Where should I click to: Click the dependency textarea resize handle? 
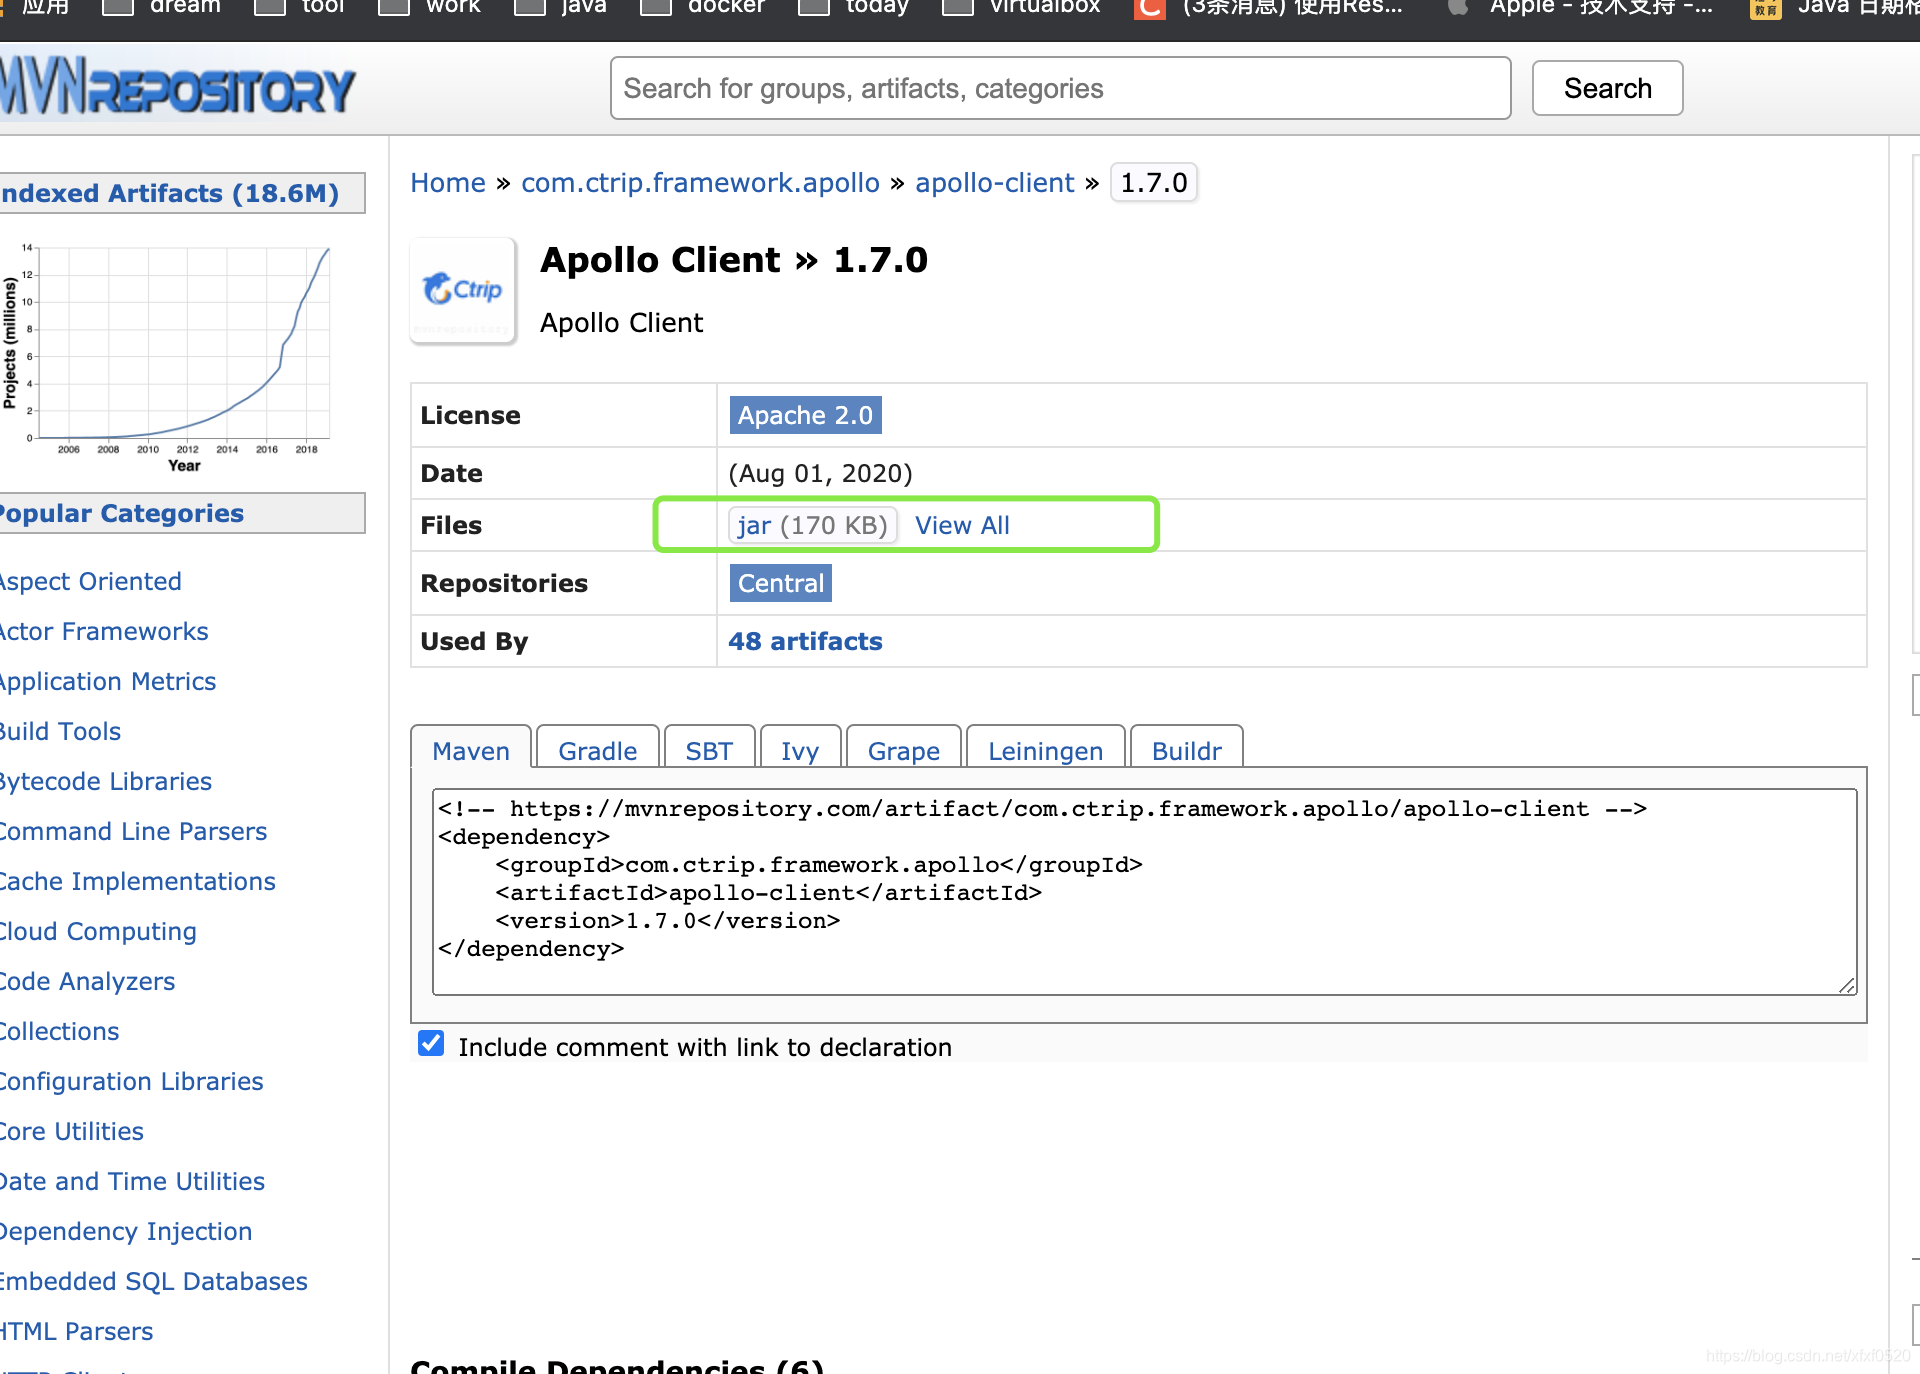click(x=1847, y=985)
